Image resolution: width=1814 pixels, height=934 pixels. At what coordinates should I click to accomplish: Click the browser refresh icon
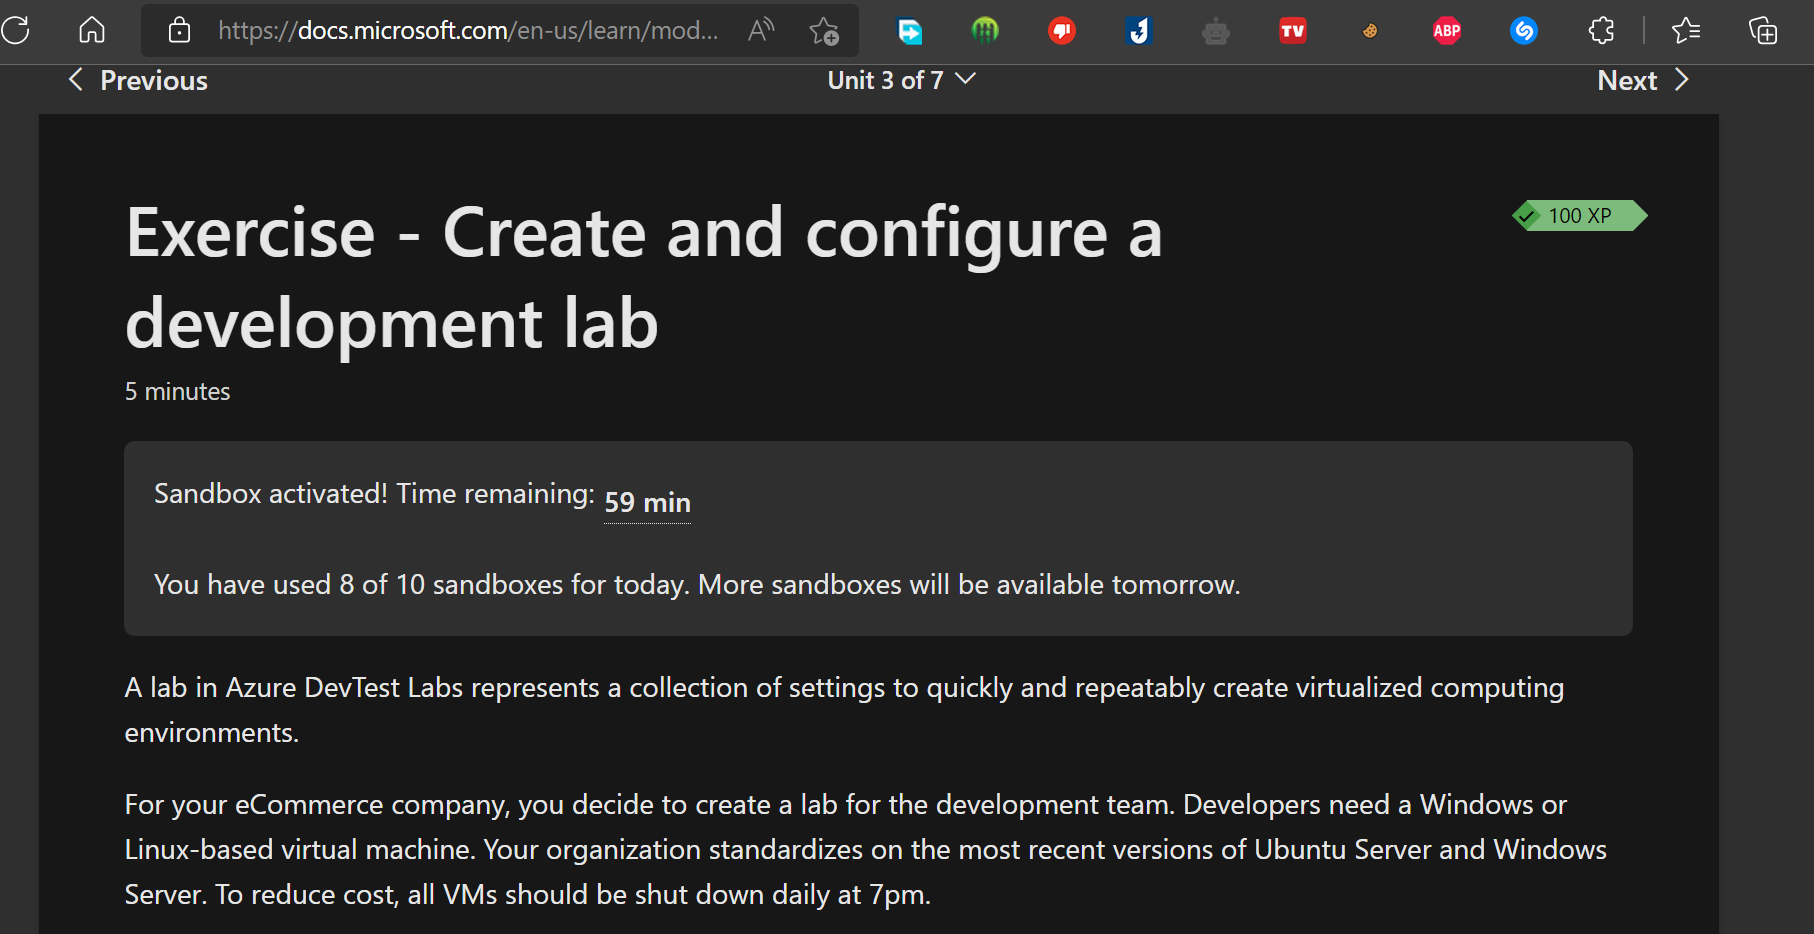(16, 30)
